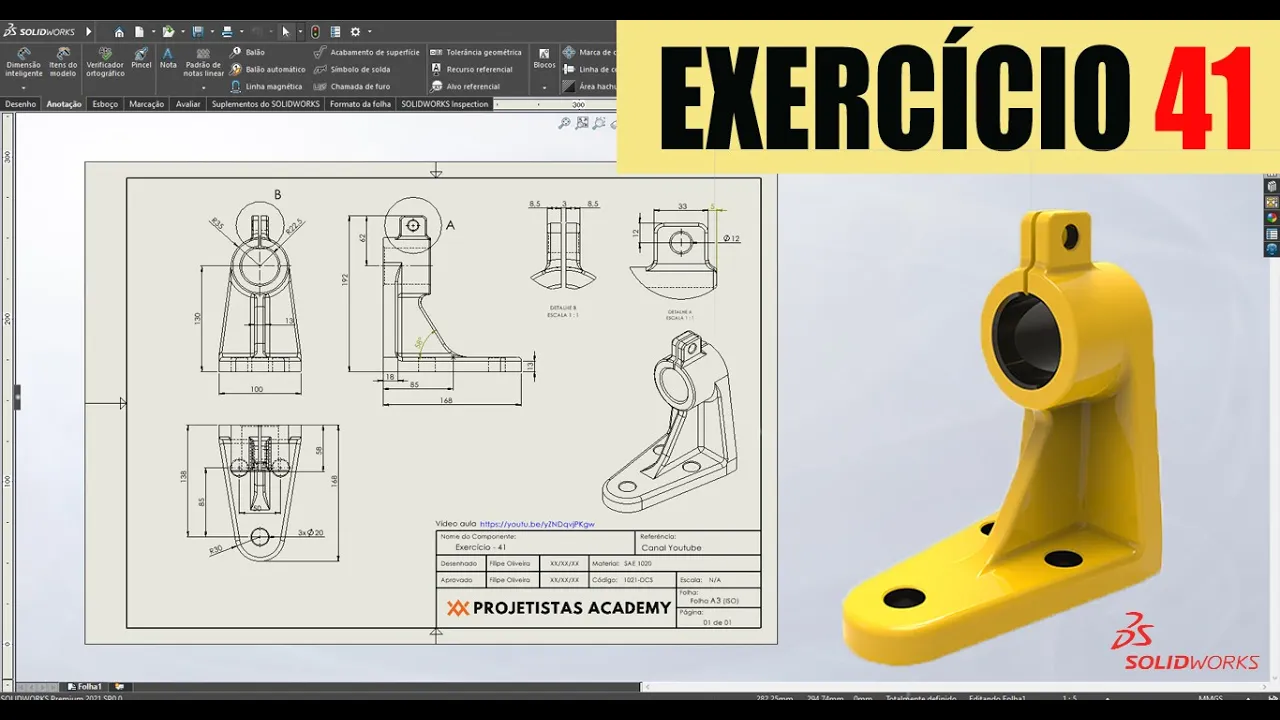This screenshot has height=720, width=1280.
Task: Add a Balão annotation
Action: pos(248,52)
